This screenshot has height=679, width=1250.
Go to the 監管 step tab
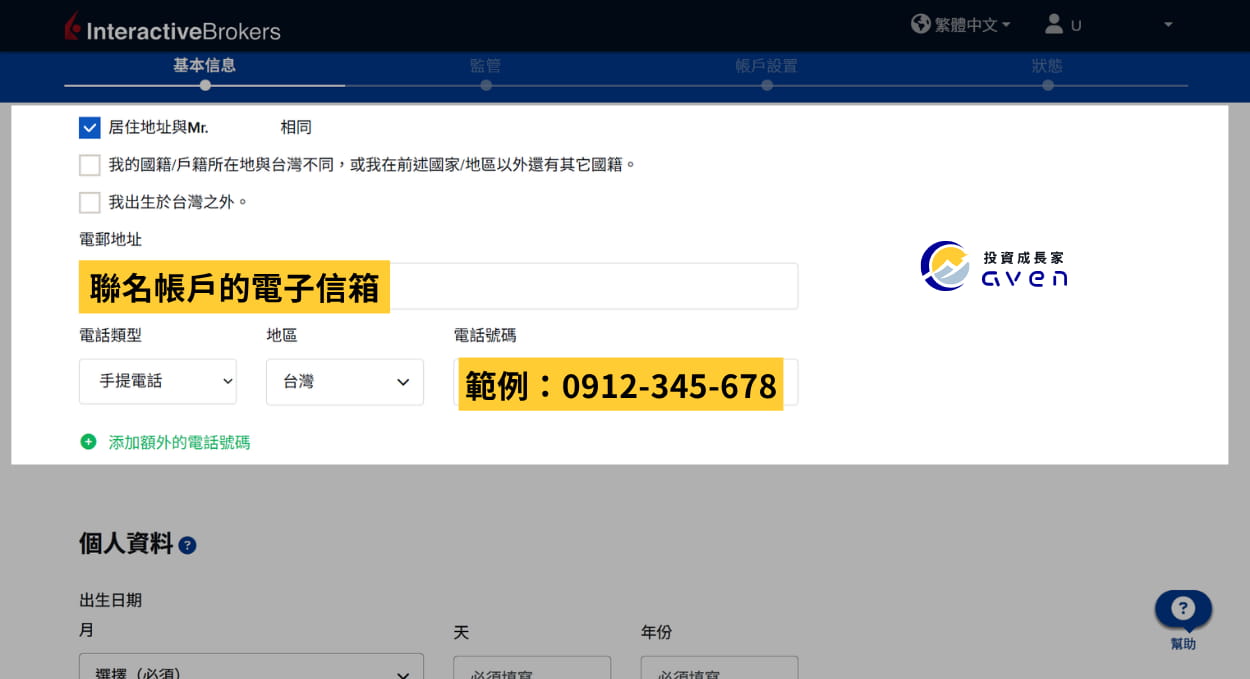click(485, 66)
